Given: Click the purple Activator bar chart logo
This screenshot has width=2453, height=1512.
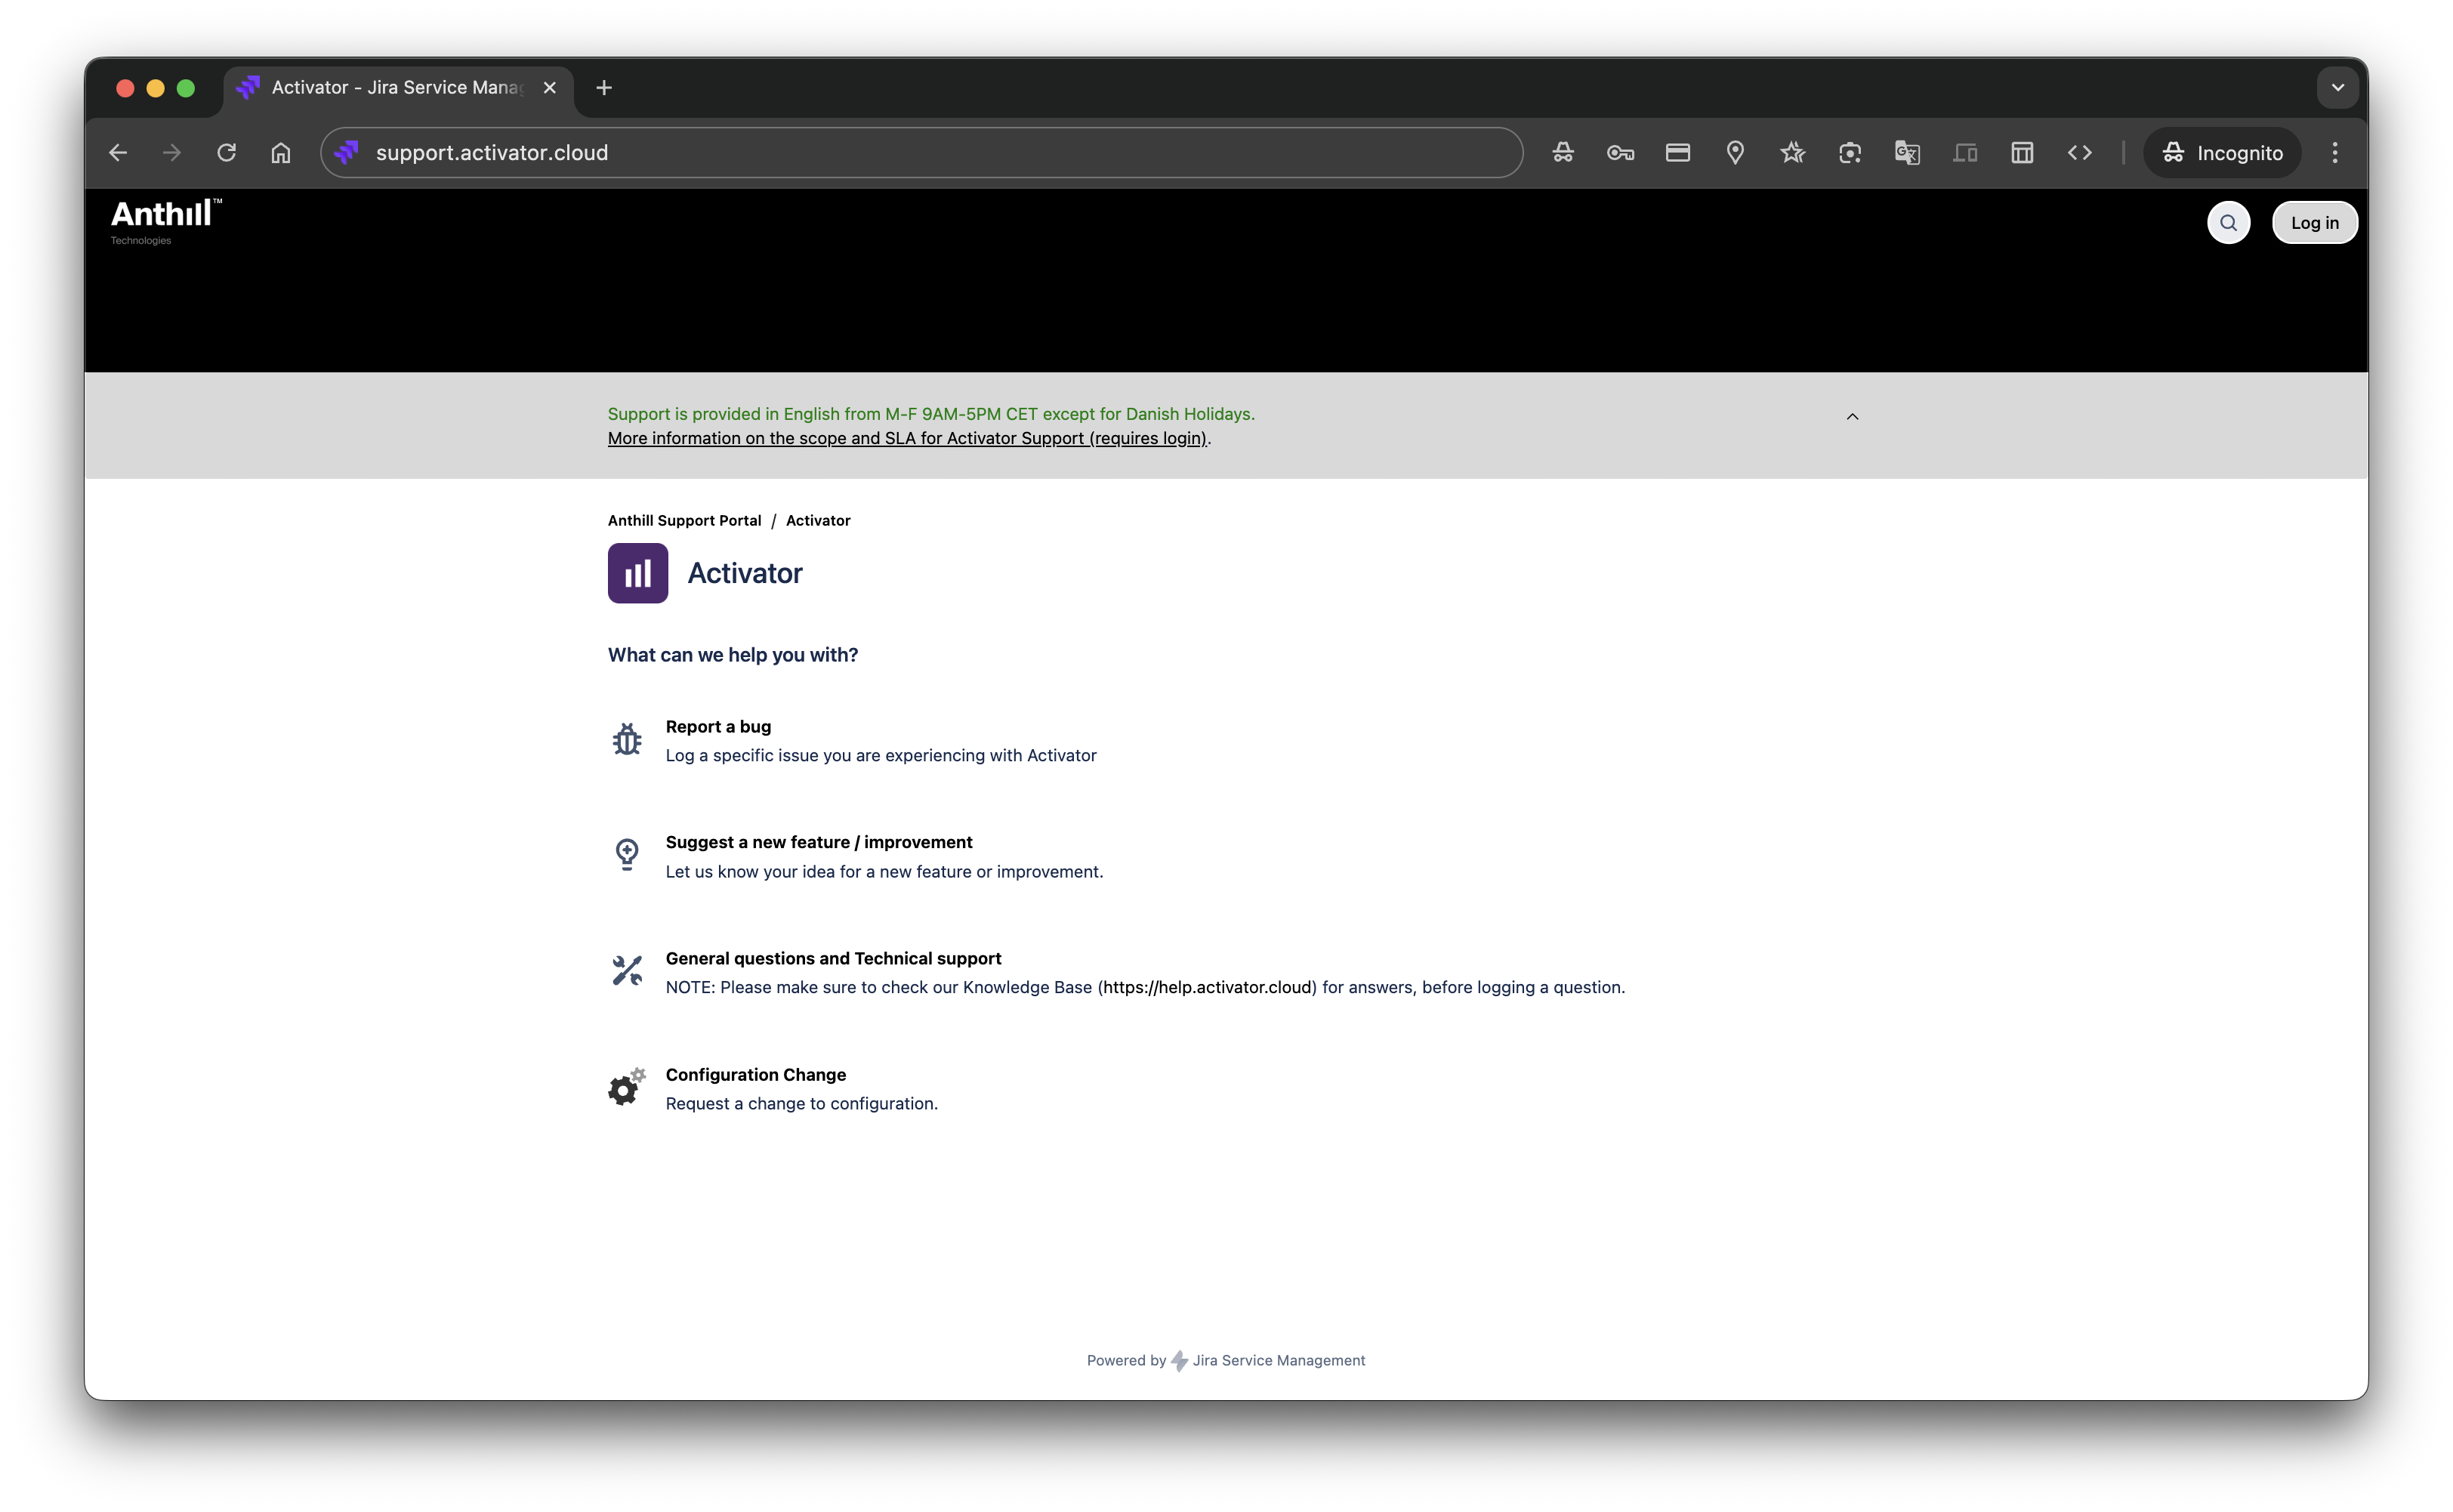Looking at the screenshot, I should [638, 573].
